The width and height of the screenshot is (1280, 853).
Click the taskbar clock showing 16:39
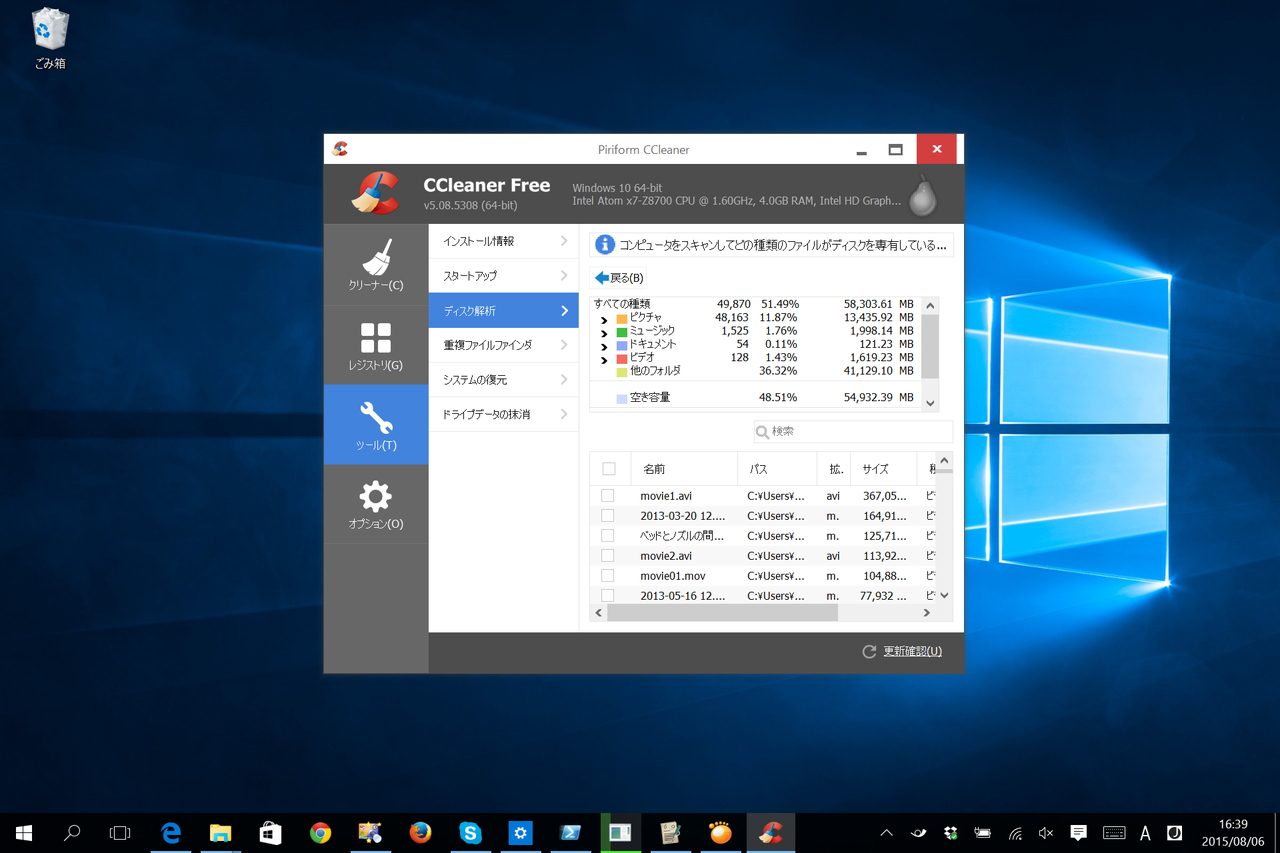pyautogui.click(x=1231, y=832)
